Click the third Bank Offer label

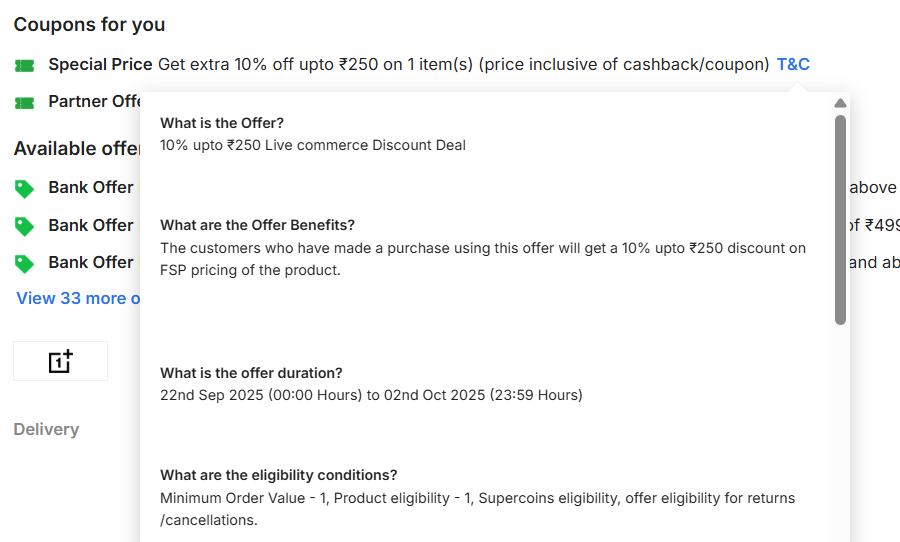click(91, 262)
